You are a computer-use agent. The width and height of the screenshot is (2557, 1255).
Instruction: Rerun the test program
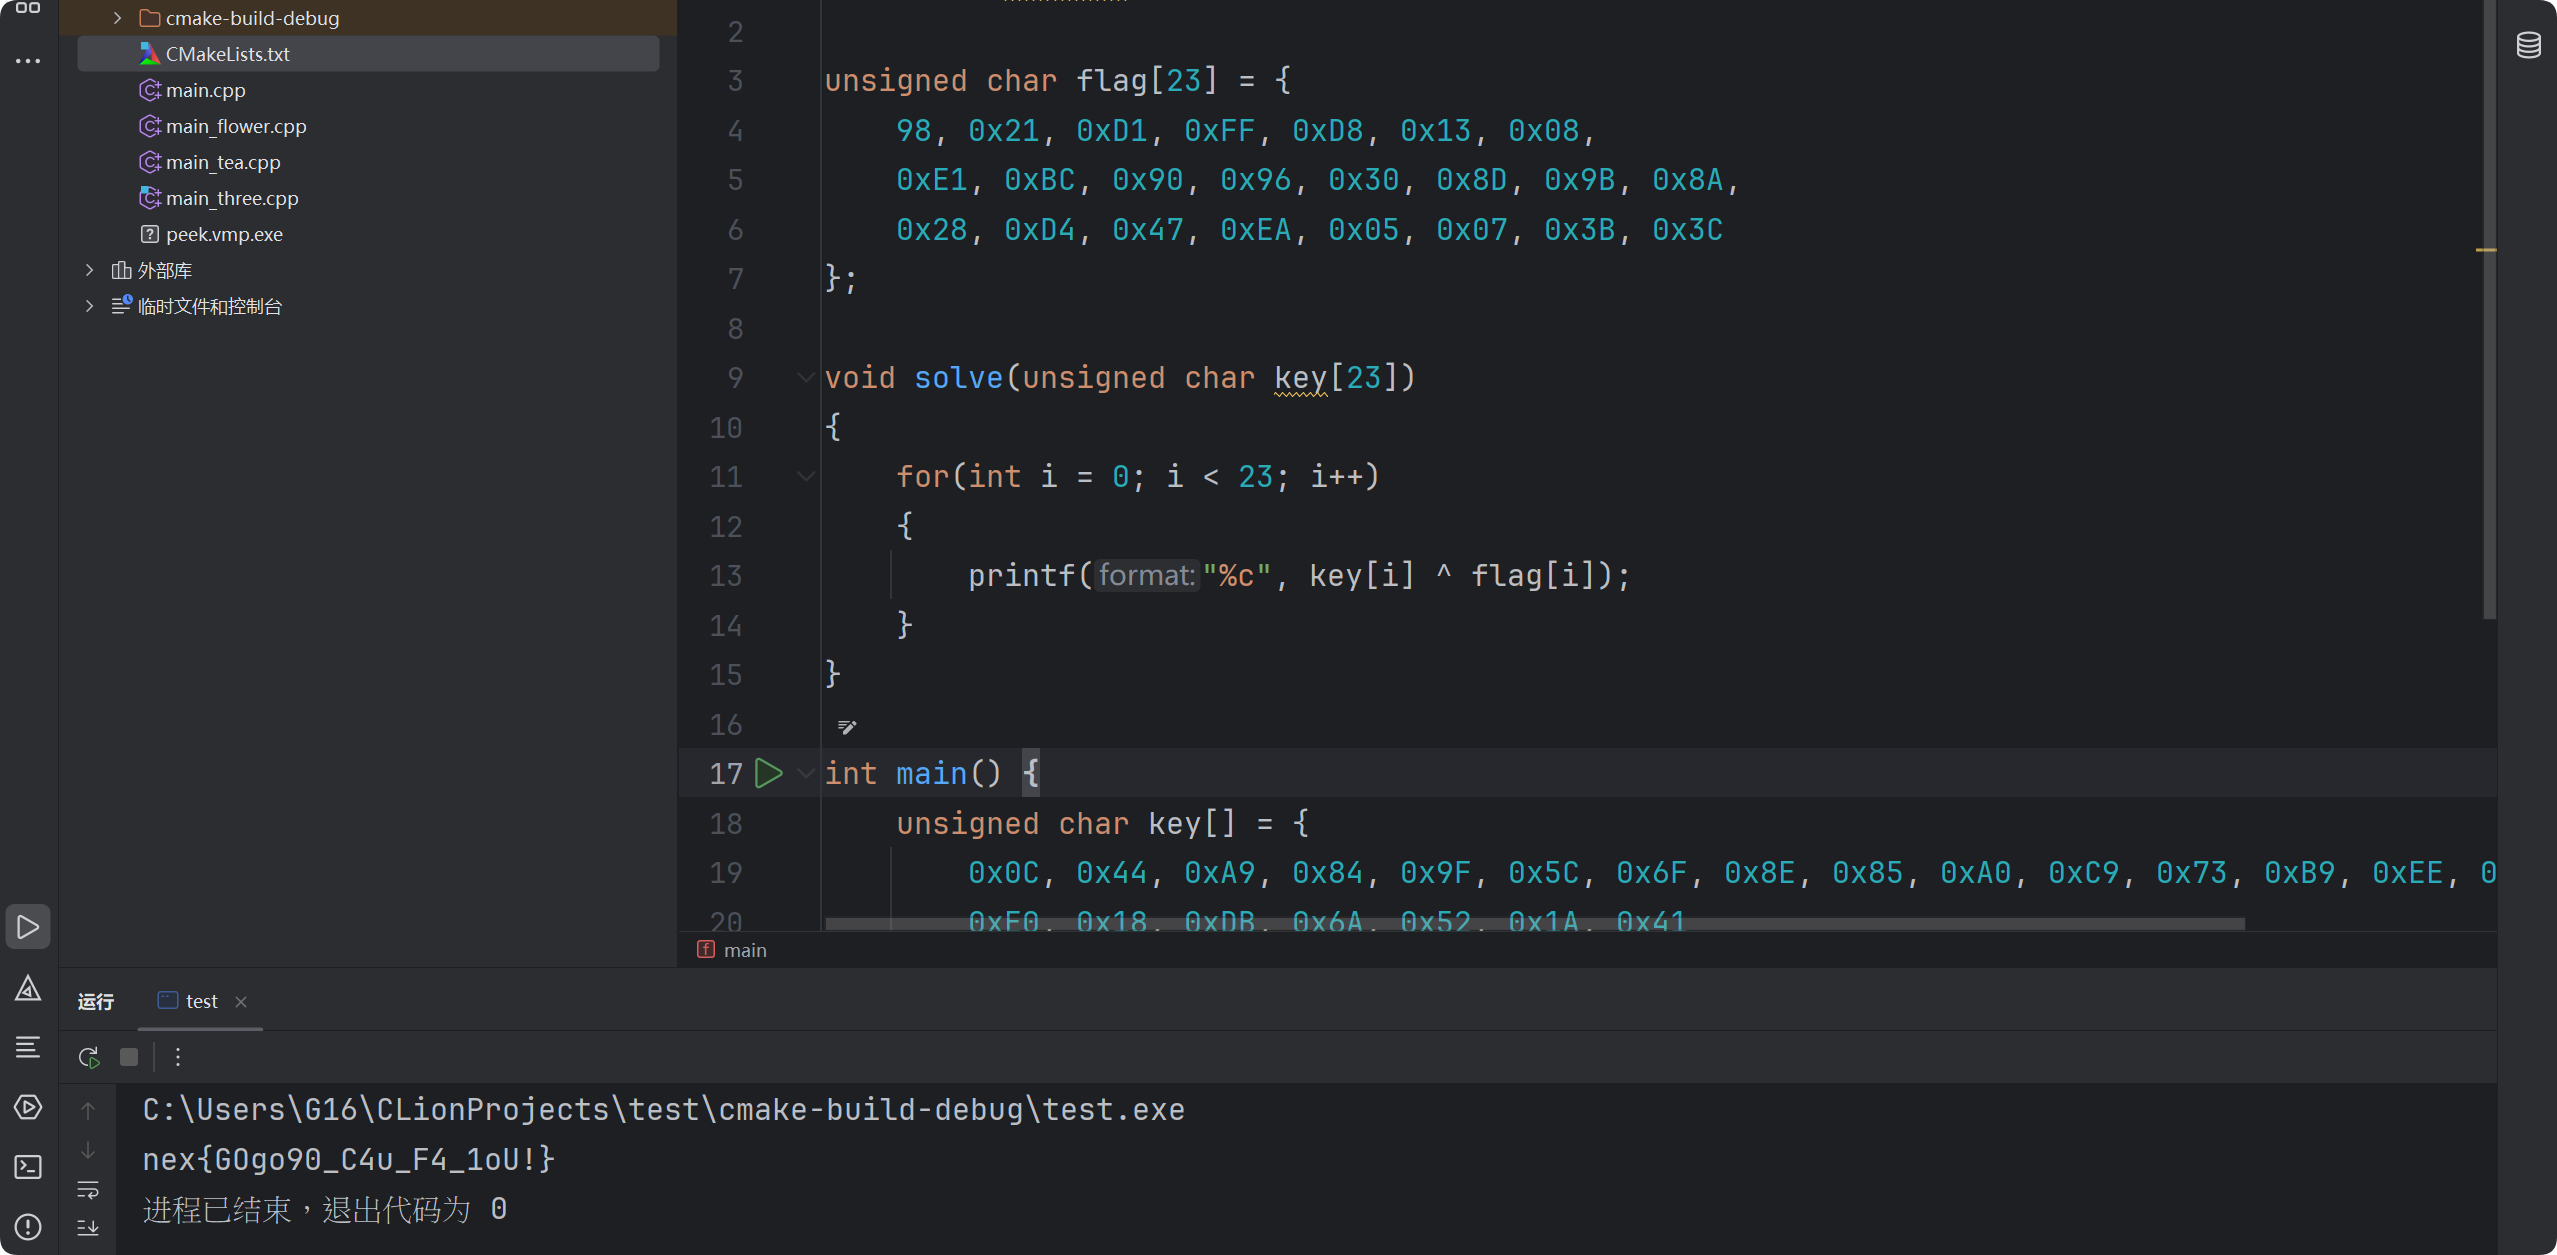click(x=89, y=1057)
